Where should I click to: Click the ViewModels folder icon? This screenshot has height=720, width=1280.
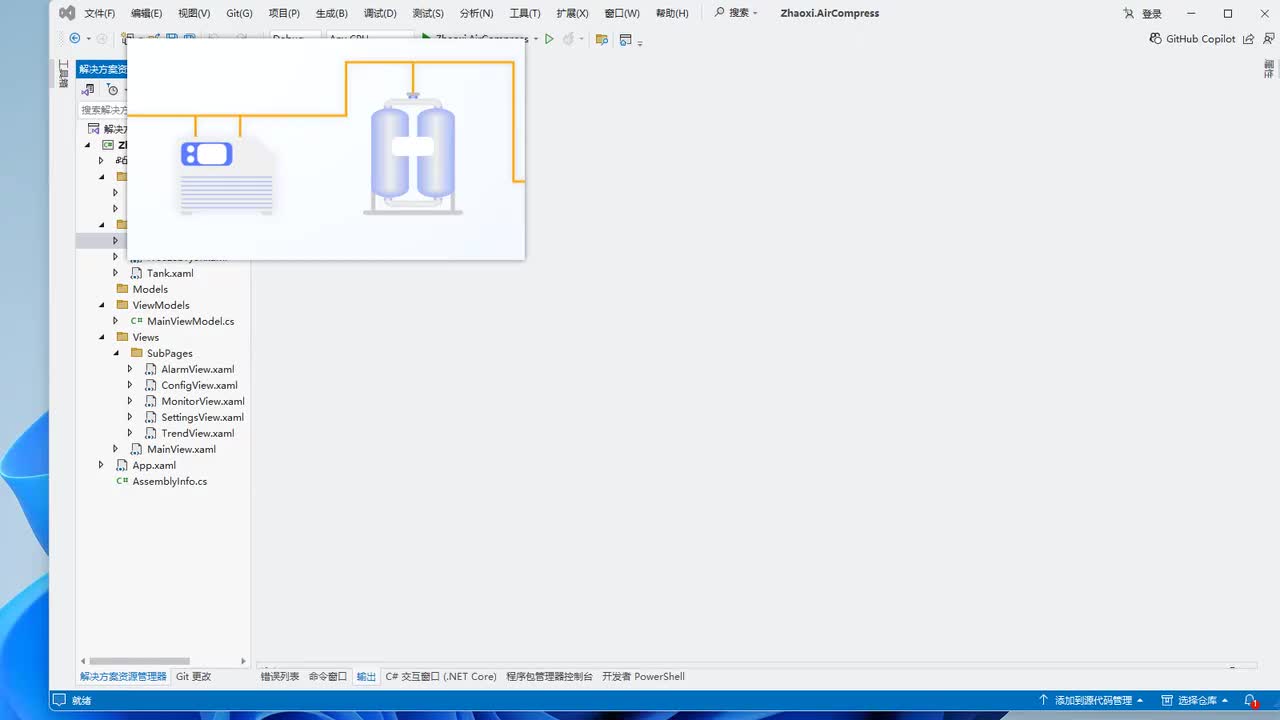tap(122, 305)
